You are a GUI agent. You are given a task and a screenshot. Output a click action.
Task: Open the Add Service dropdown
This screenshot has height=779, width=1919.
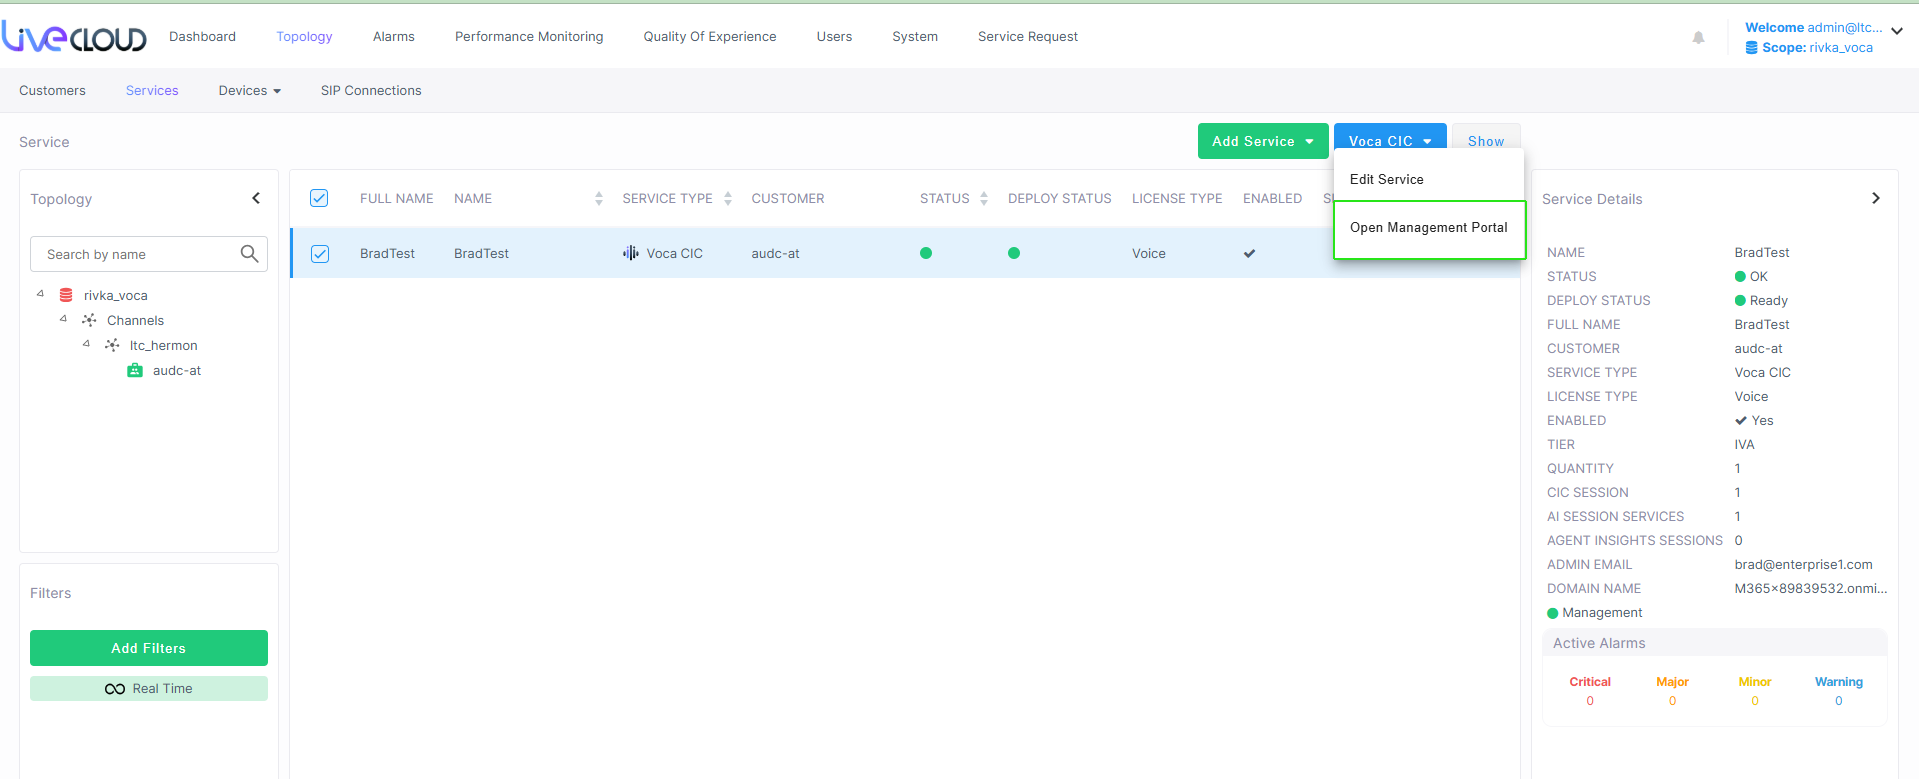[x=1262, y=141]
